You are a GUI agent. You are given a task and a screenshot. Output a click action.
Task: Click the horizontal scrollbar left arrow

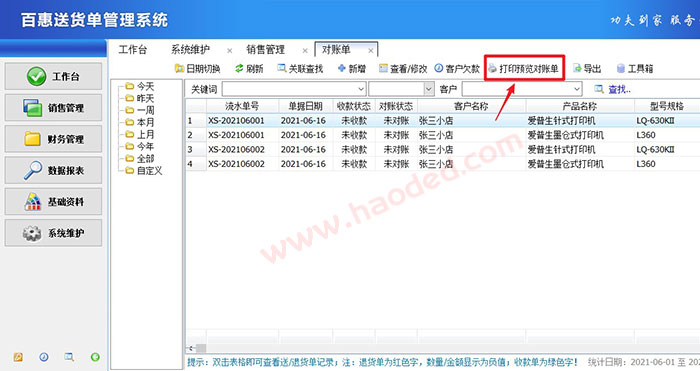point(191,348)
